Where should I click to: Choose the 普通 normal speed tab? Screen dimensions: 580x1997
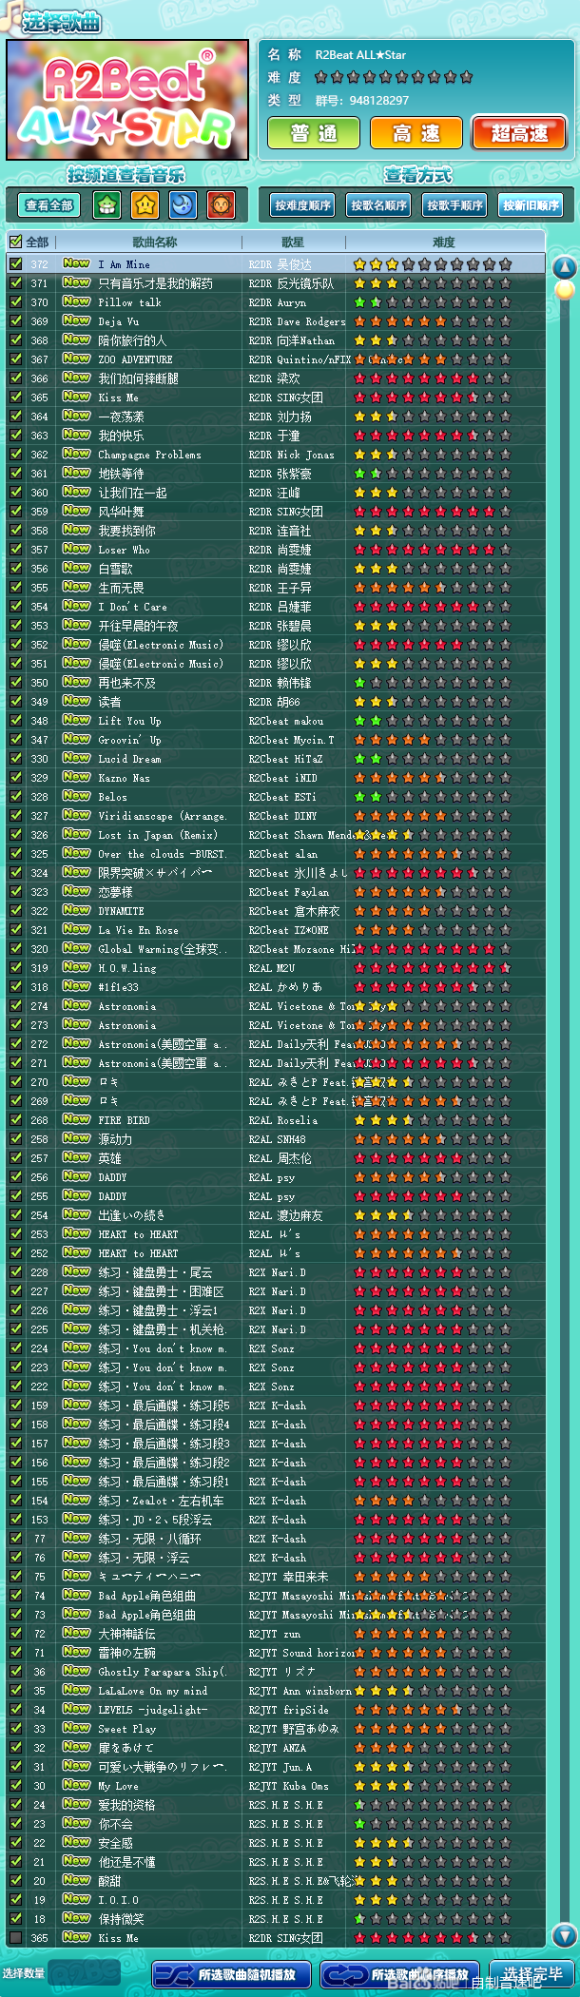click(x=313, y=133)
